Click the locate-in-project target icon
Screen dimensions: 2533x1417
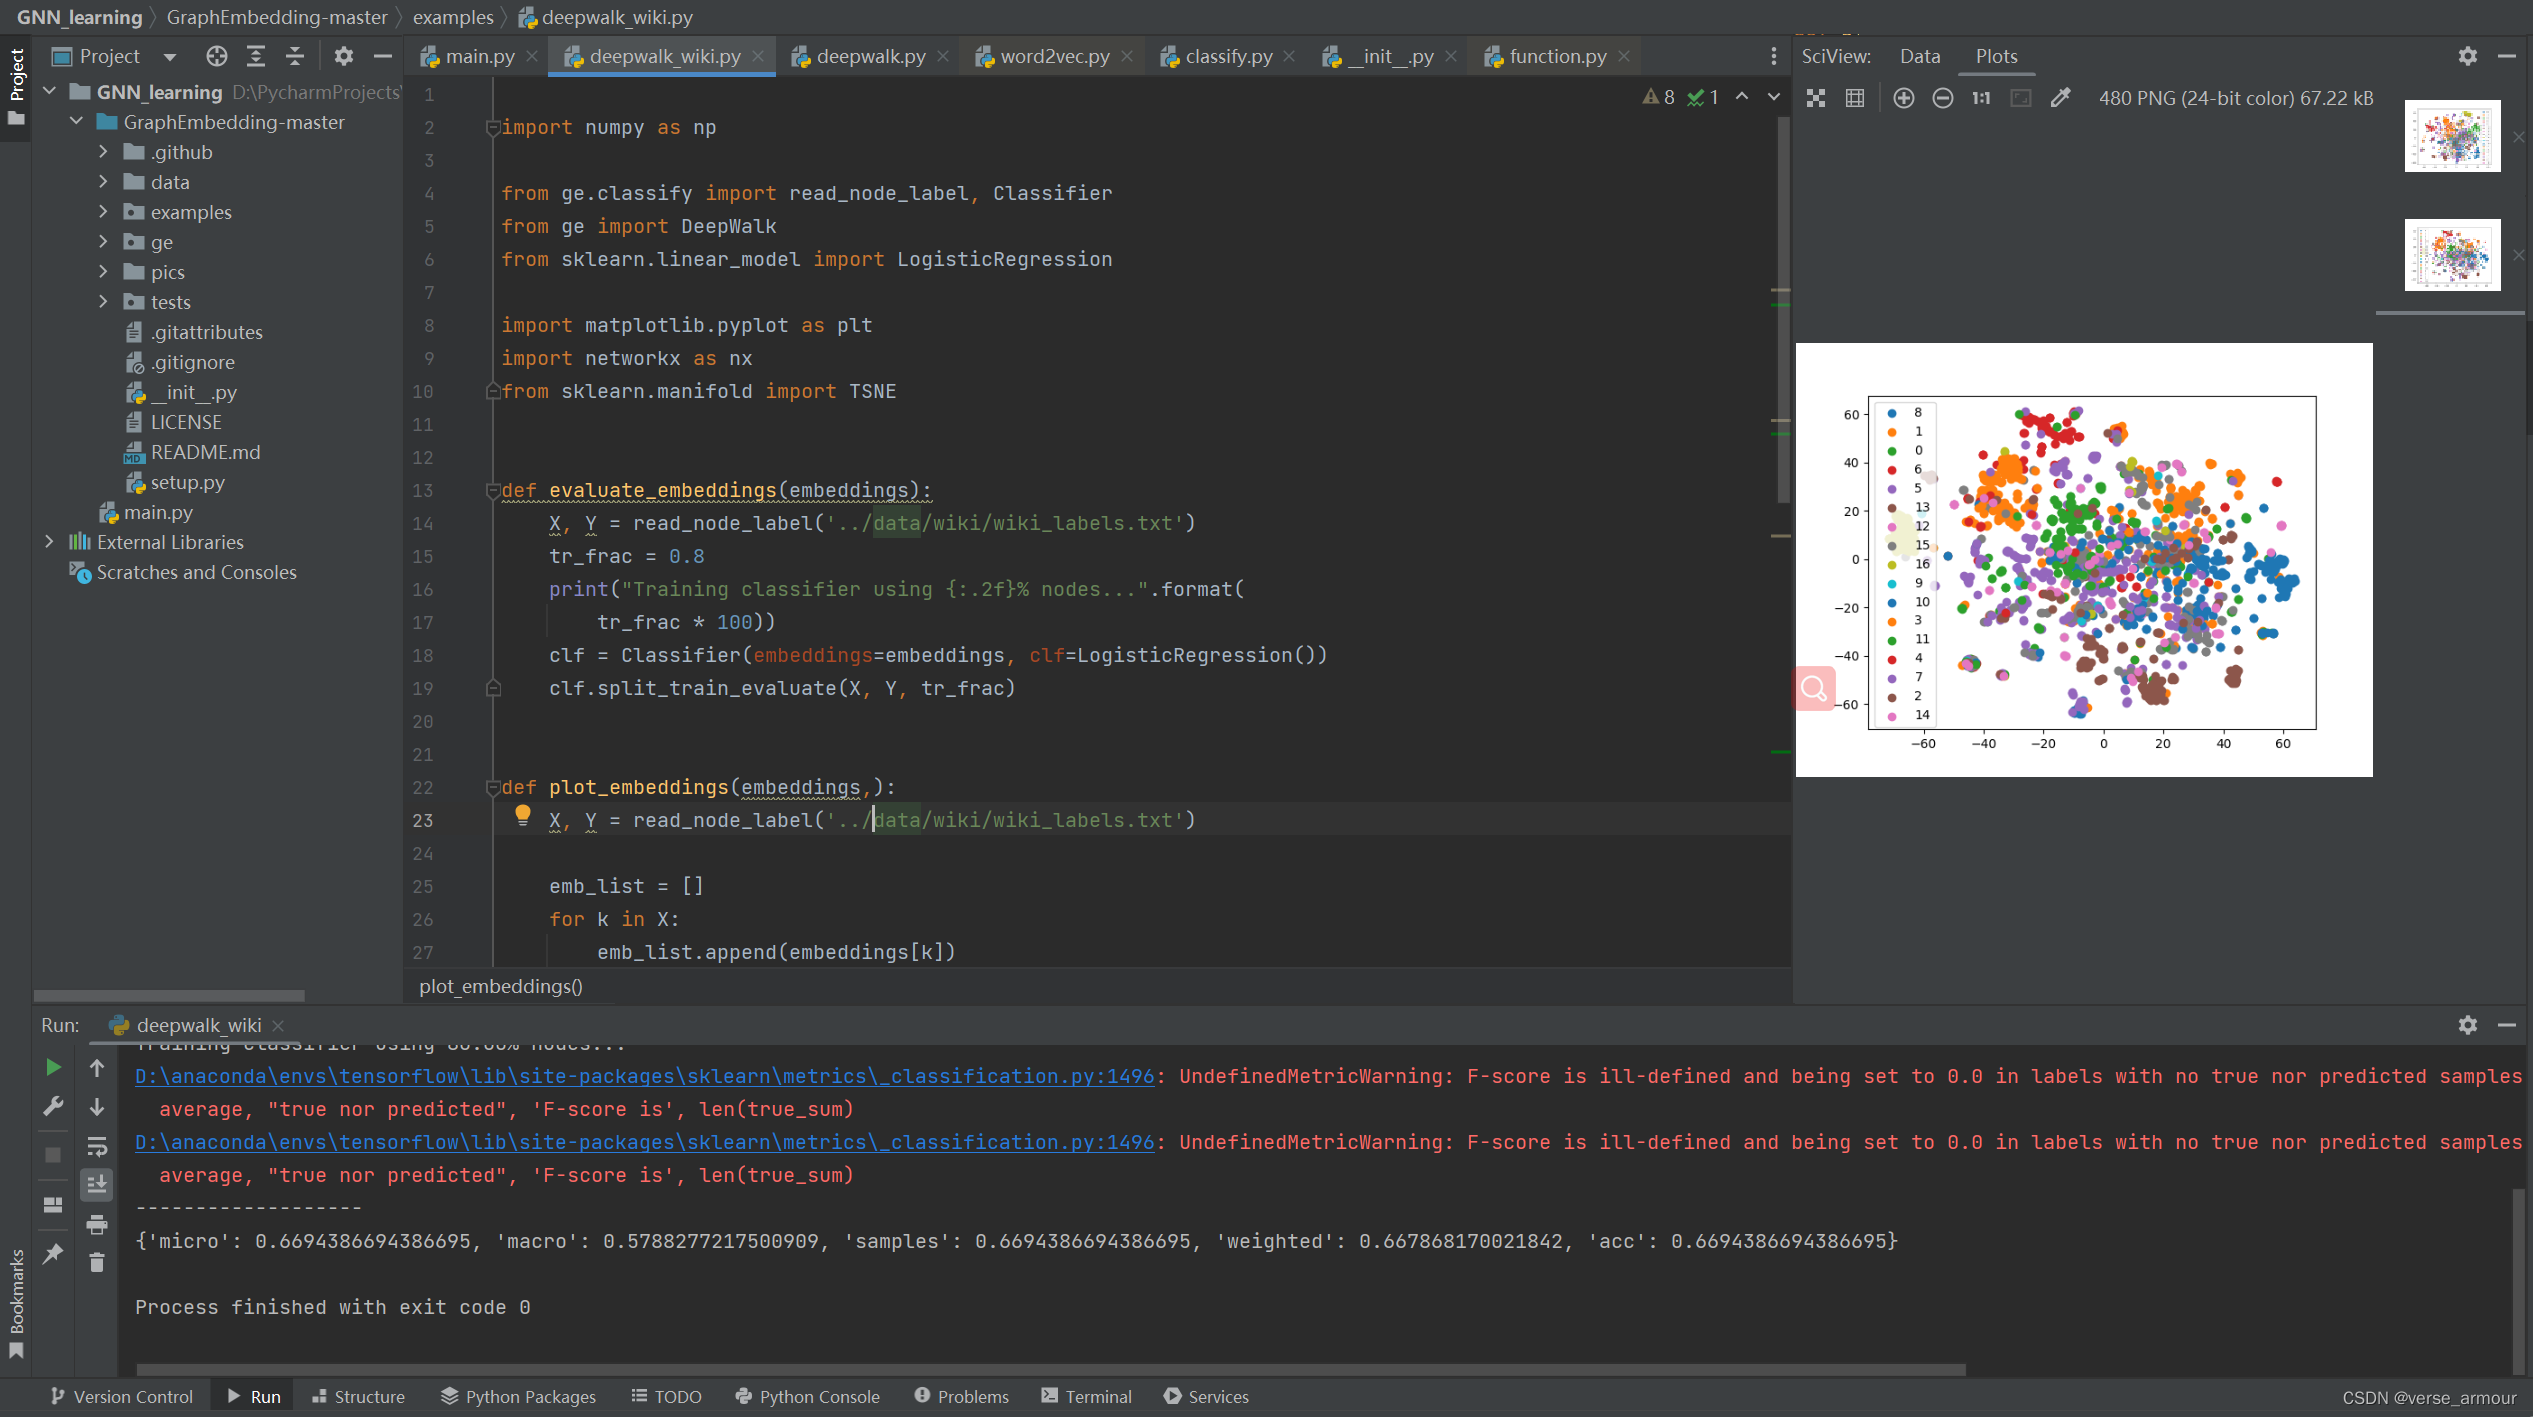pos(217,57)
